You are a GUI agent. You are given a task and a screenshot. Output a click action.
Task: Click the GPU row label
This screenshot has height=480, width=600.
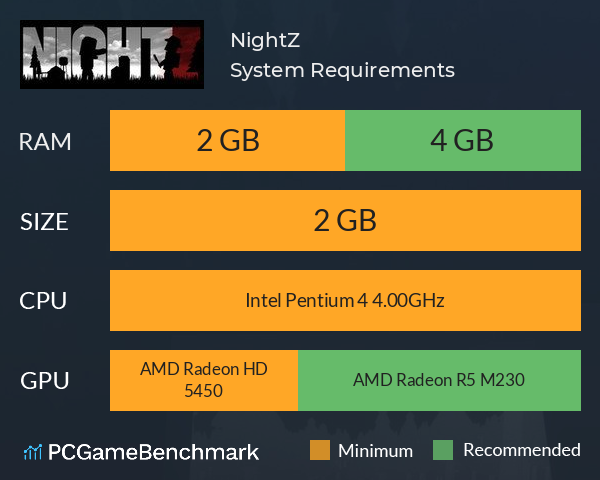[x=45, y=381]
